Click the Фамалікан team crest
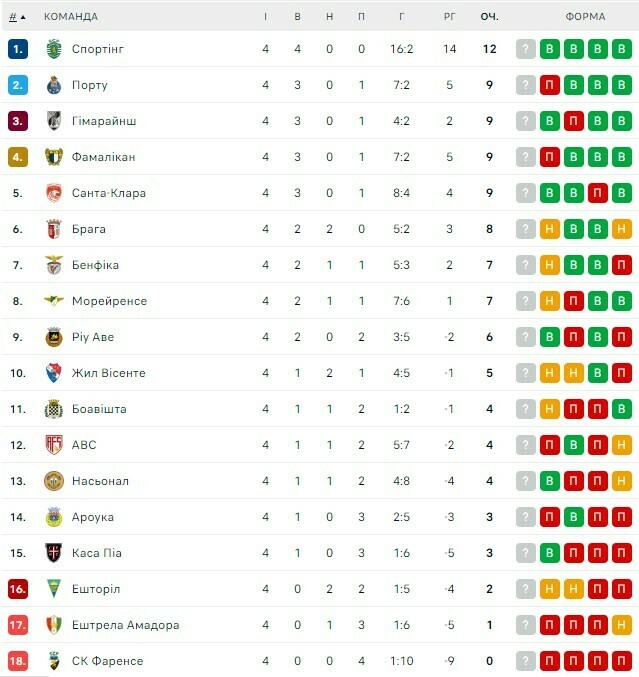Image resolution: width=639 pixels, height=677 pixels. 54,157
